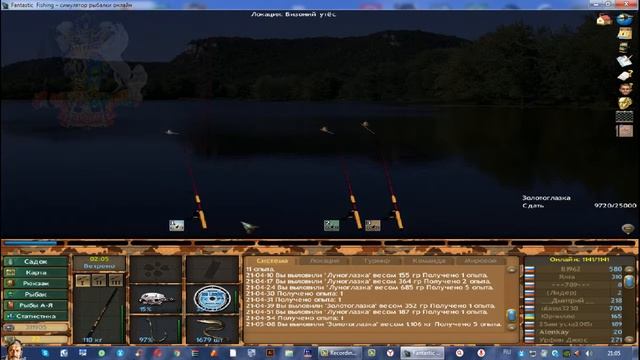Click player (Лидер) in online list
640x360 pixels.
point(573,293)
